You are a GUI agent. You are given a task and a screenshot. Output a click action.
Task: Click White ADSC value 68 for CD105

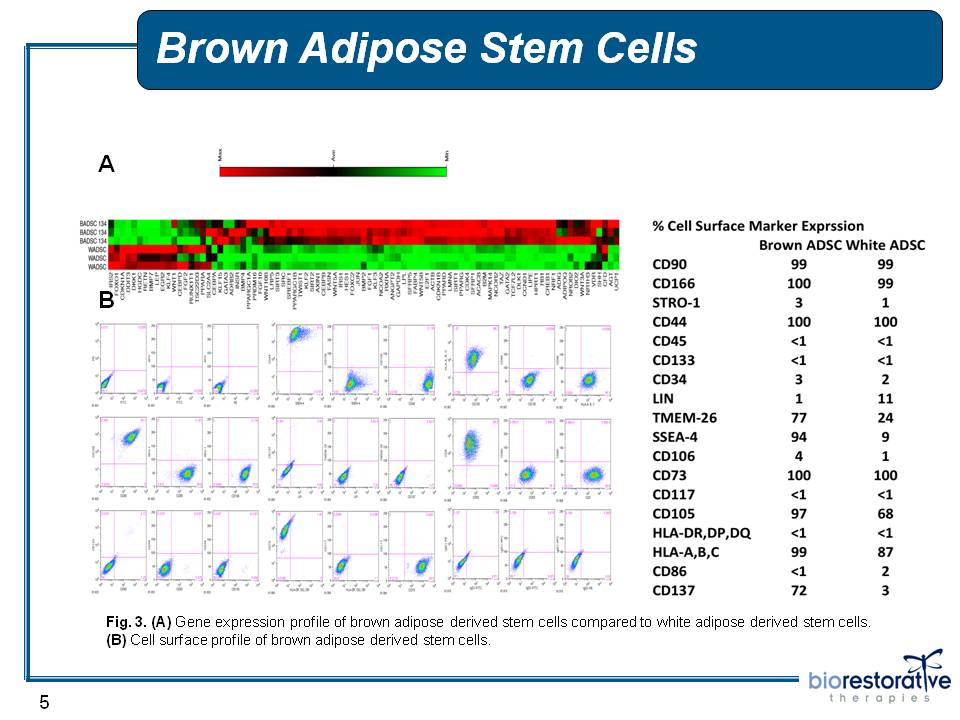tap(885, 514)
